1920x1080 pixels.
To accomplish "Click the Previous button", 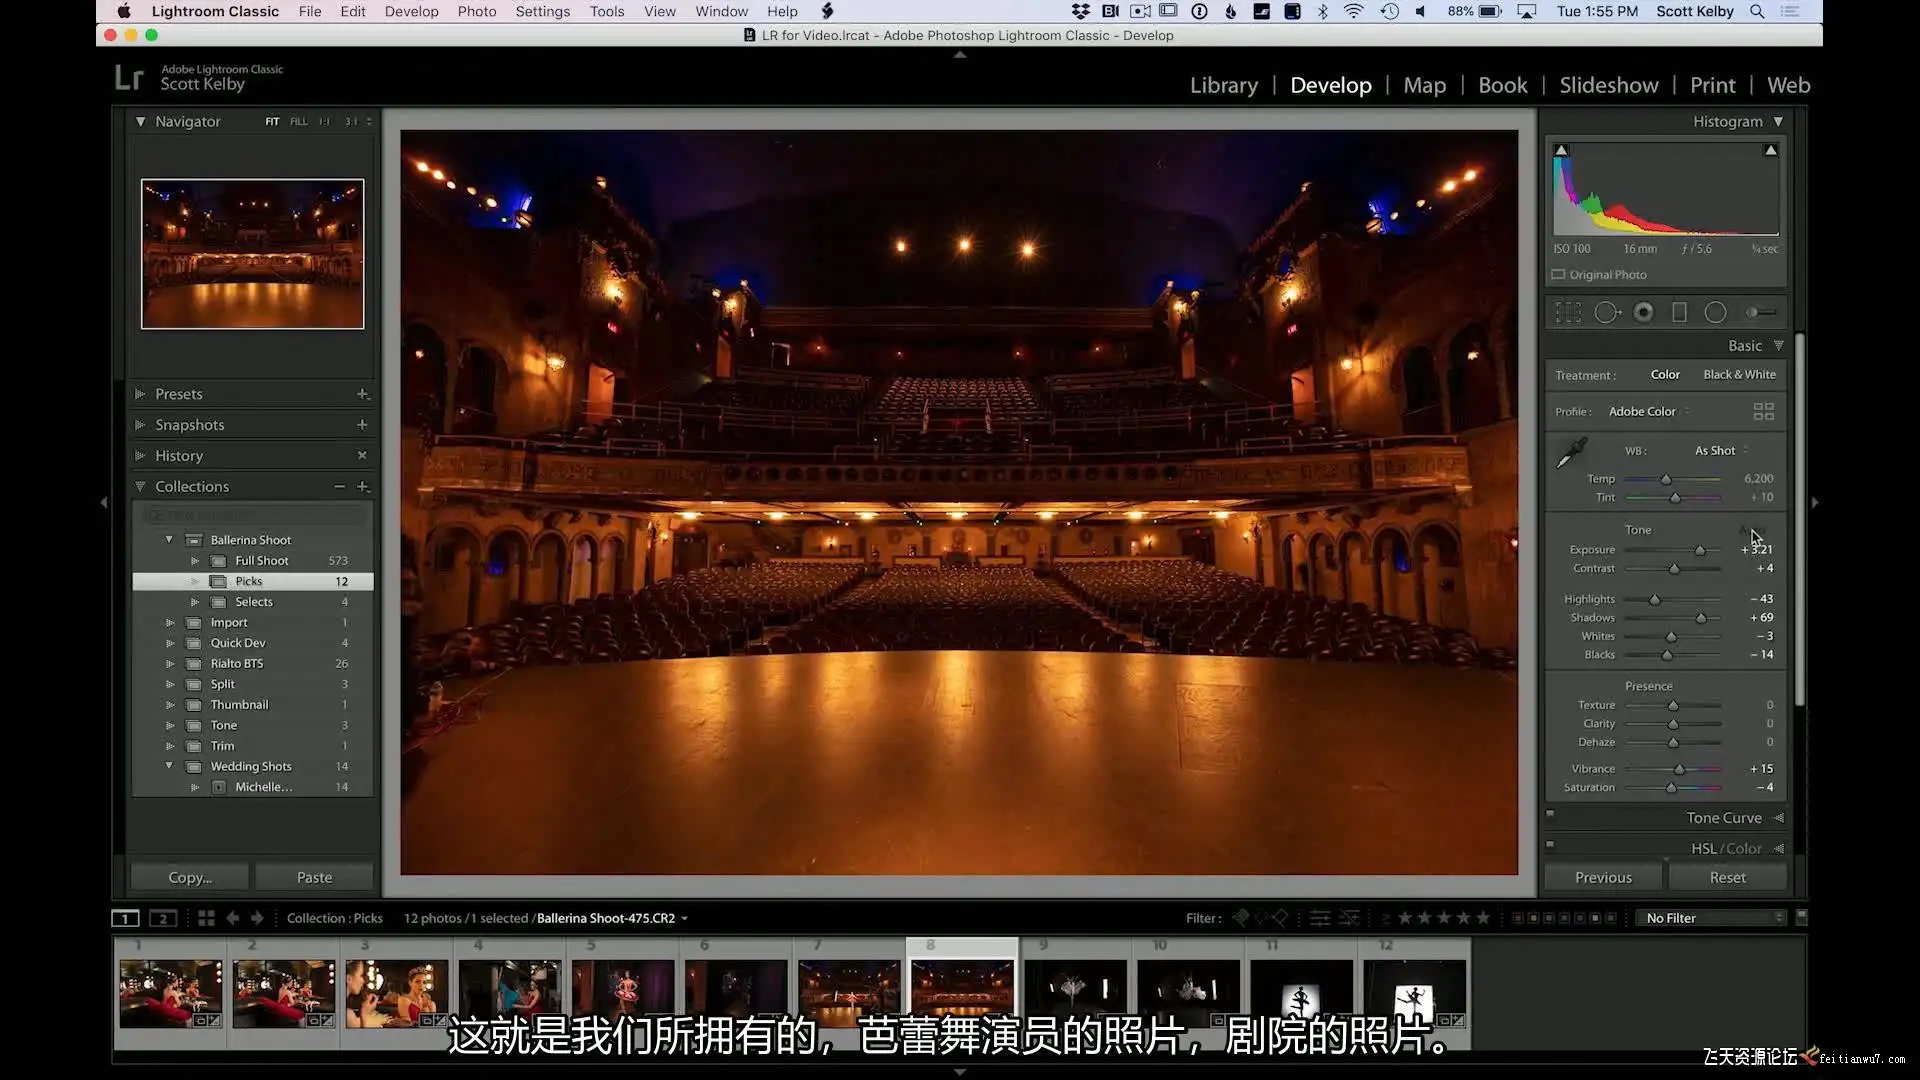I will 1603,877.
